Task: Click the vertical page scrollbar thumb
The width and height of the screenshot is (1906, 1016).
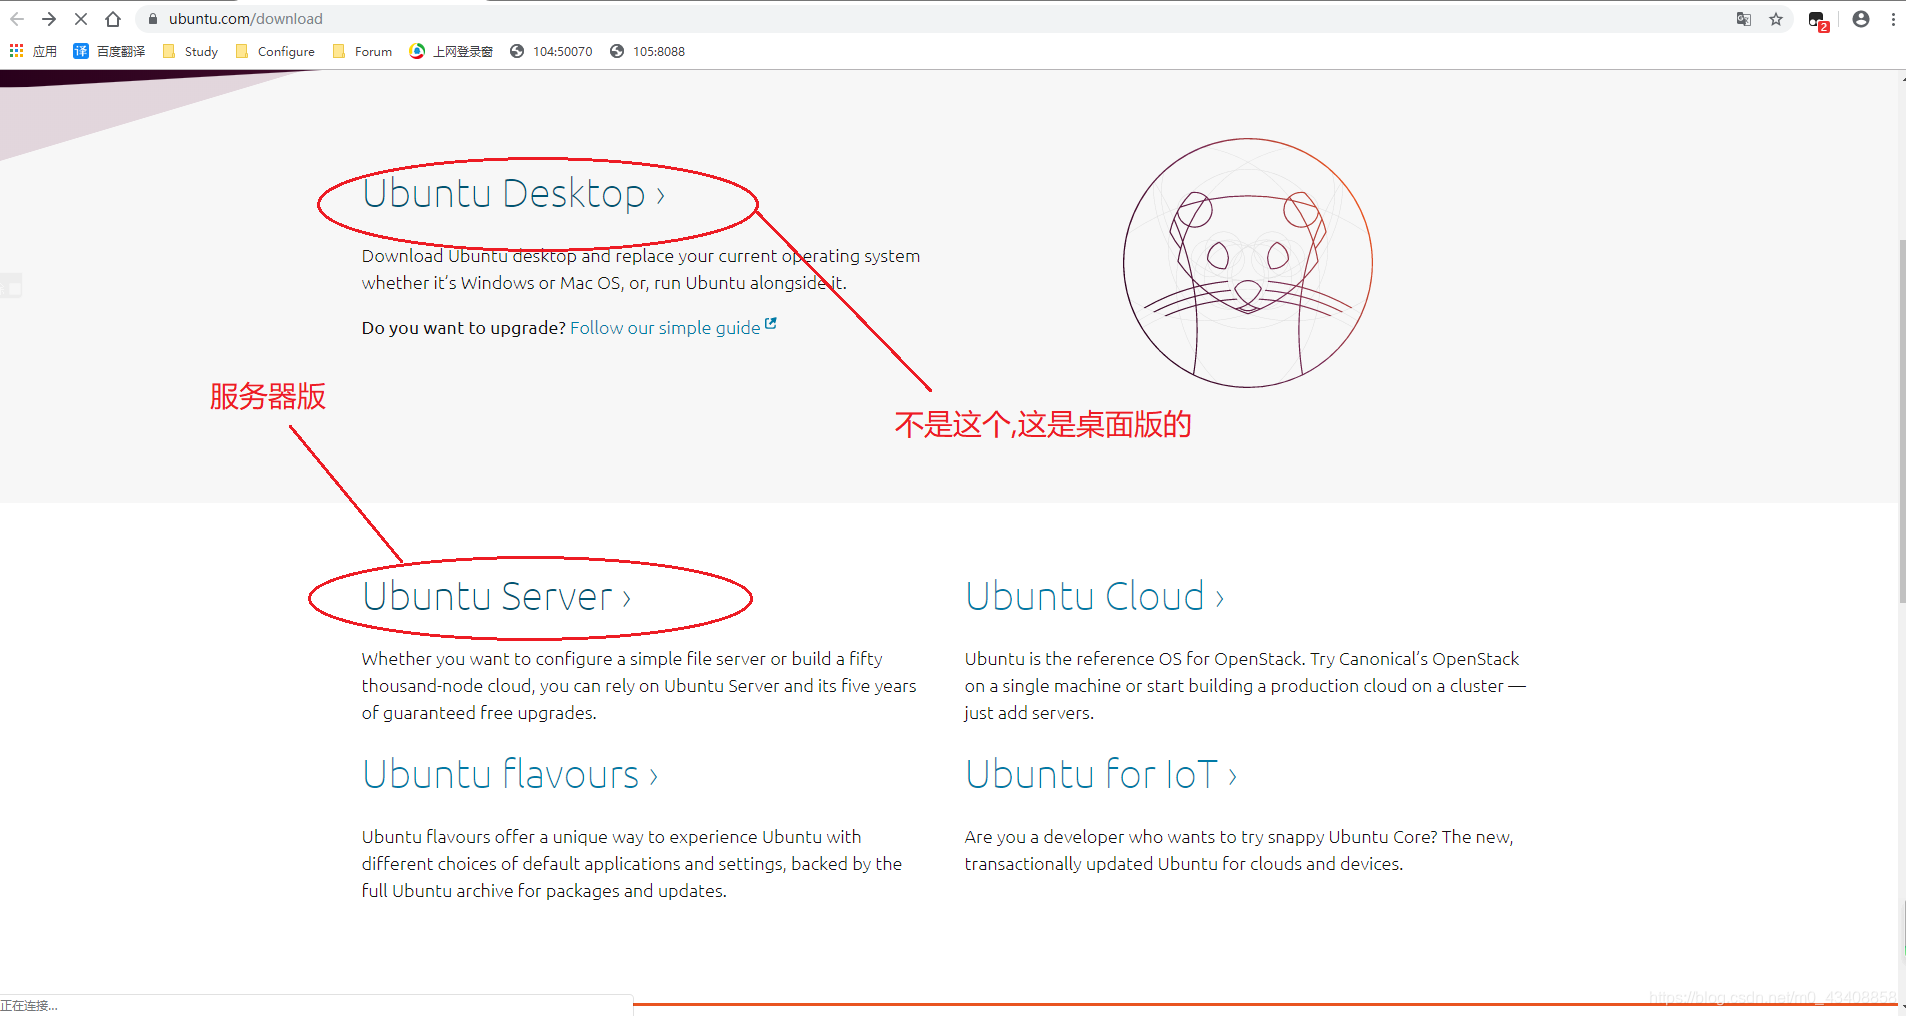Action: (1902, 421)
